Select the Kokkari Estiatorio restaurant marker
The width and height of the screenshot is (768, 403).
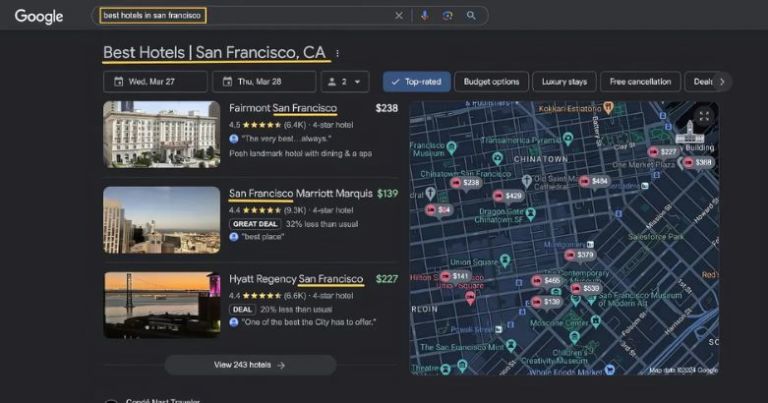[608, 107]
